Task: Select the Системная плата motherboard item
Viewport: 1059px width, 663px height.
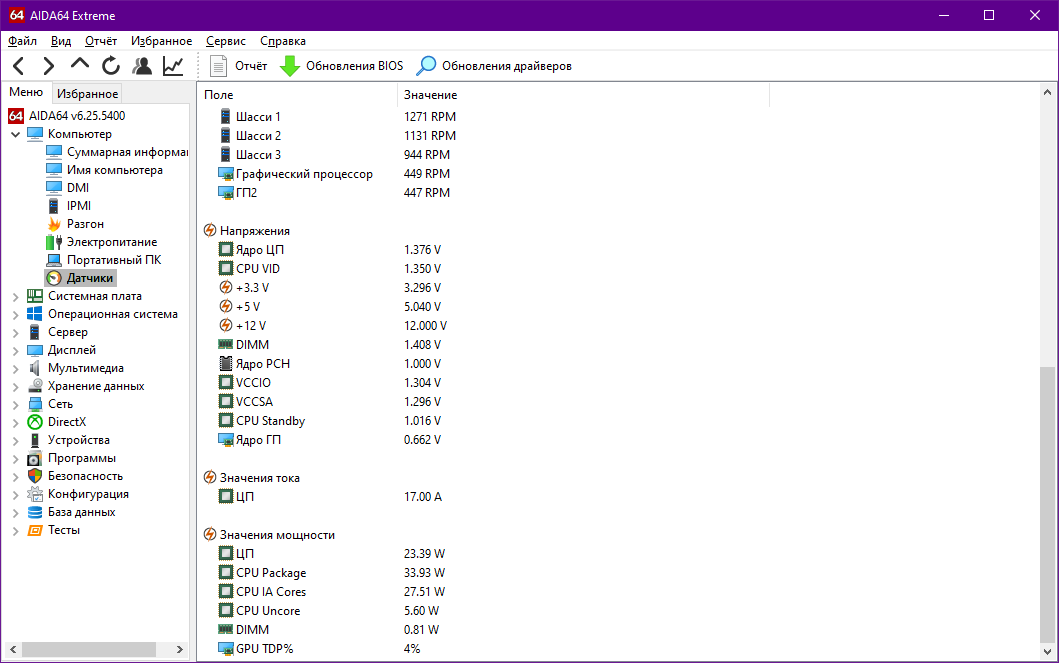Action: click(84, 296)
